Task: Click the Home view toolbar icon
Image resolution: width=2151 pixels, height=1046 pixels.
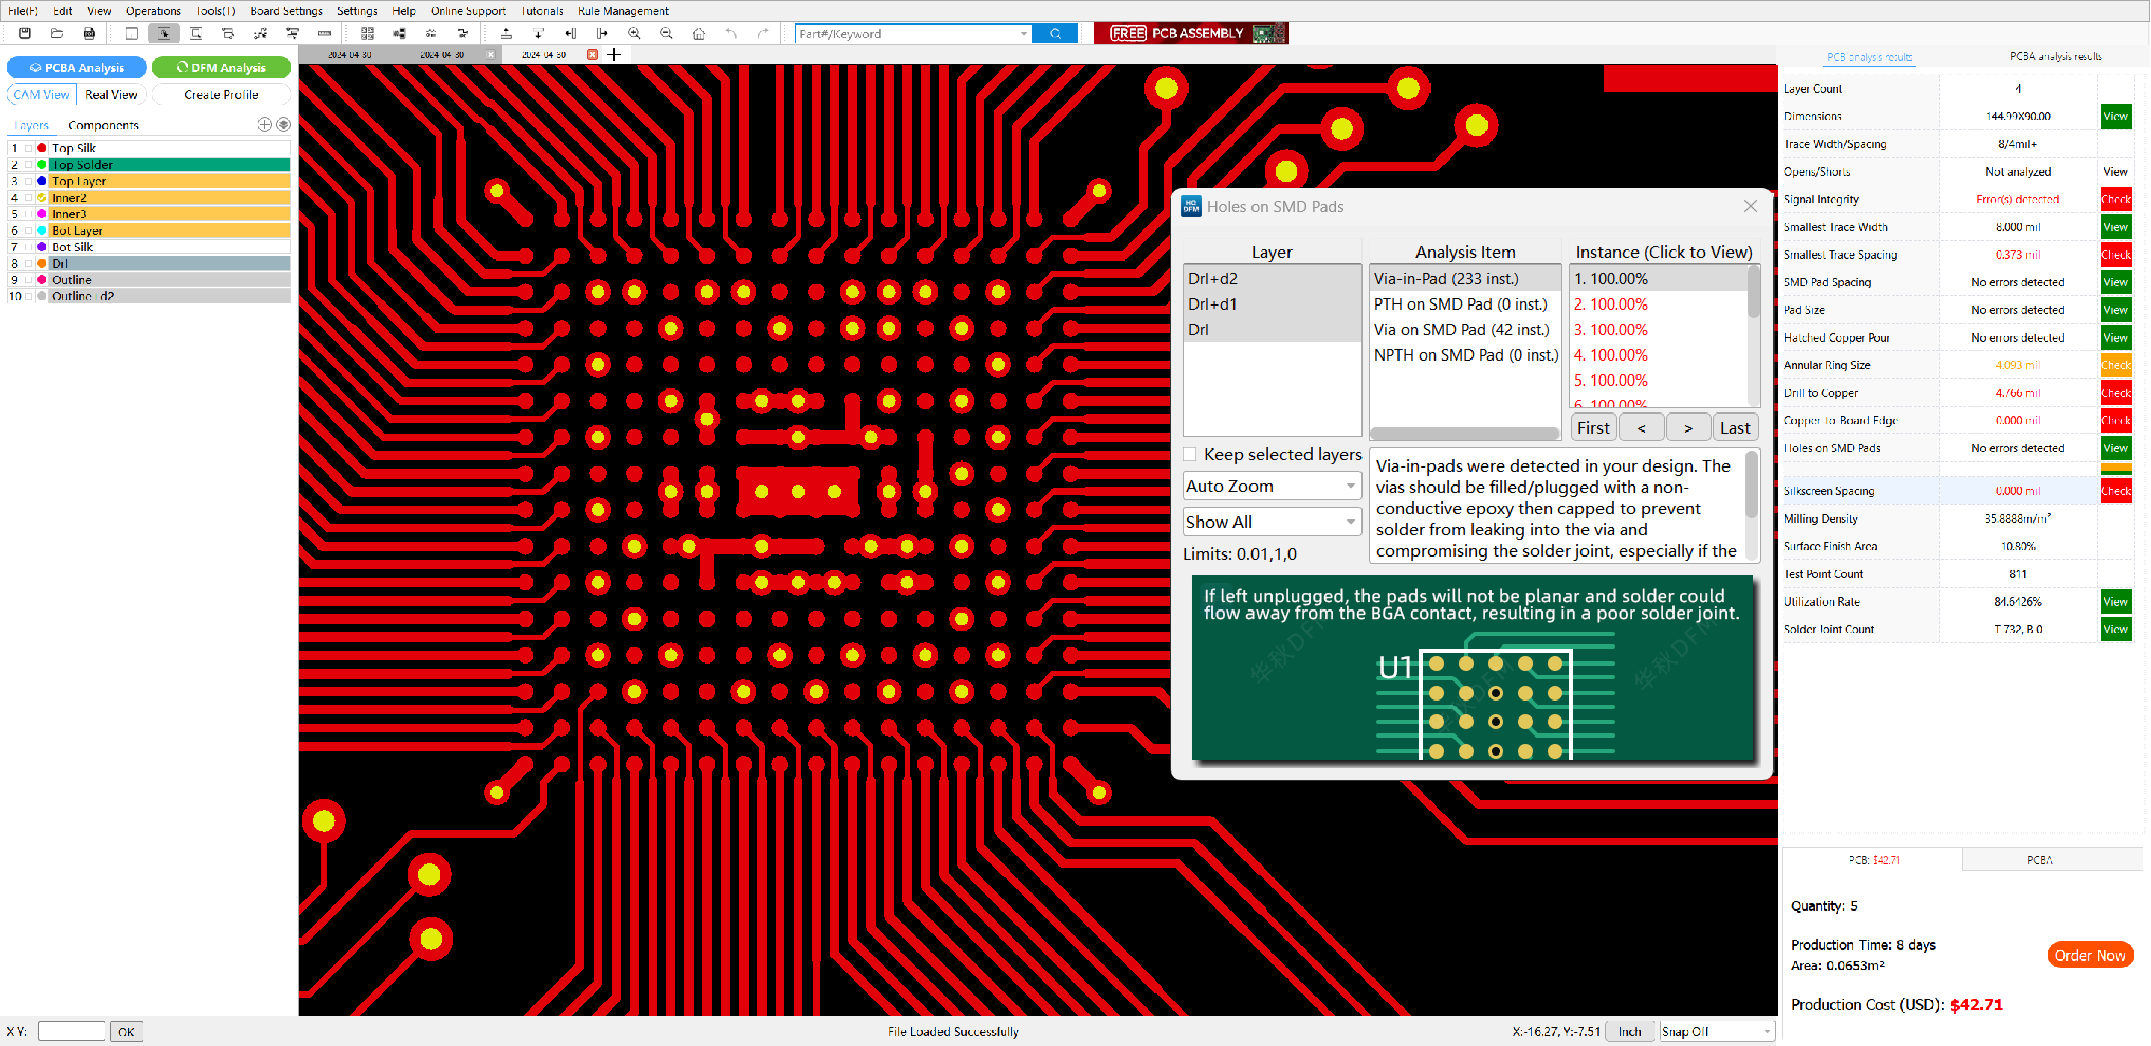Action: [x=699, y=34]
